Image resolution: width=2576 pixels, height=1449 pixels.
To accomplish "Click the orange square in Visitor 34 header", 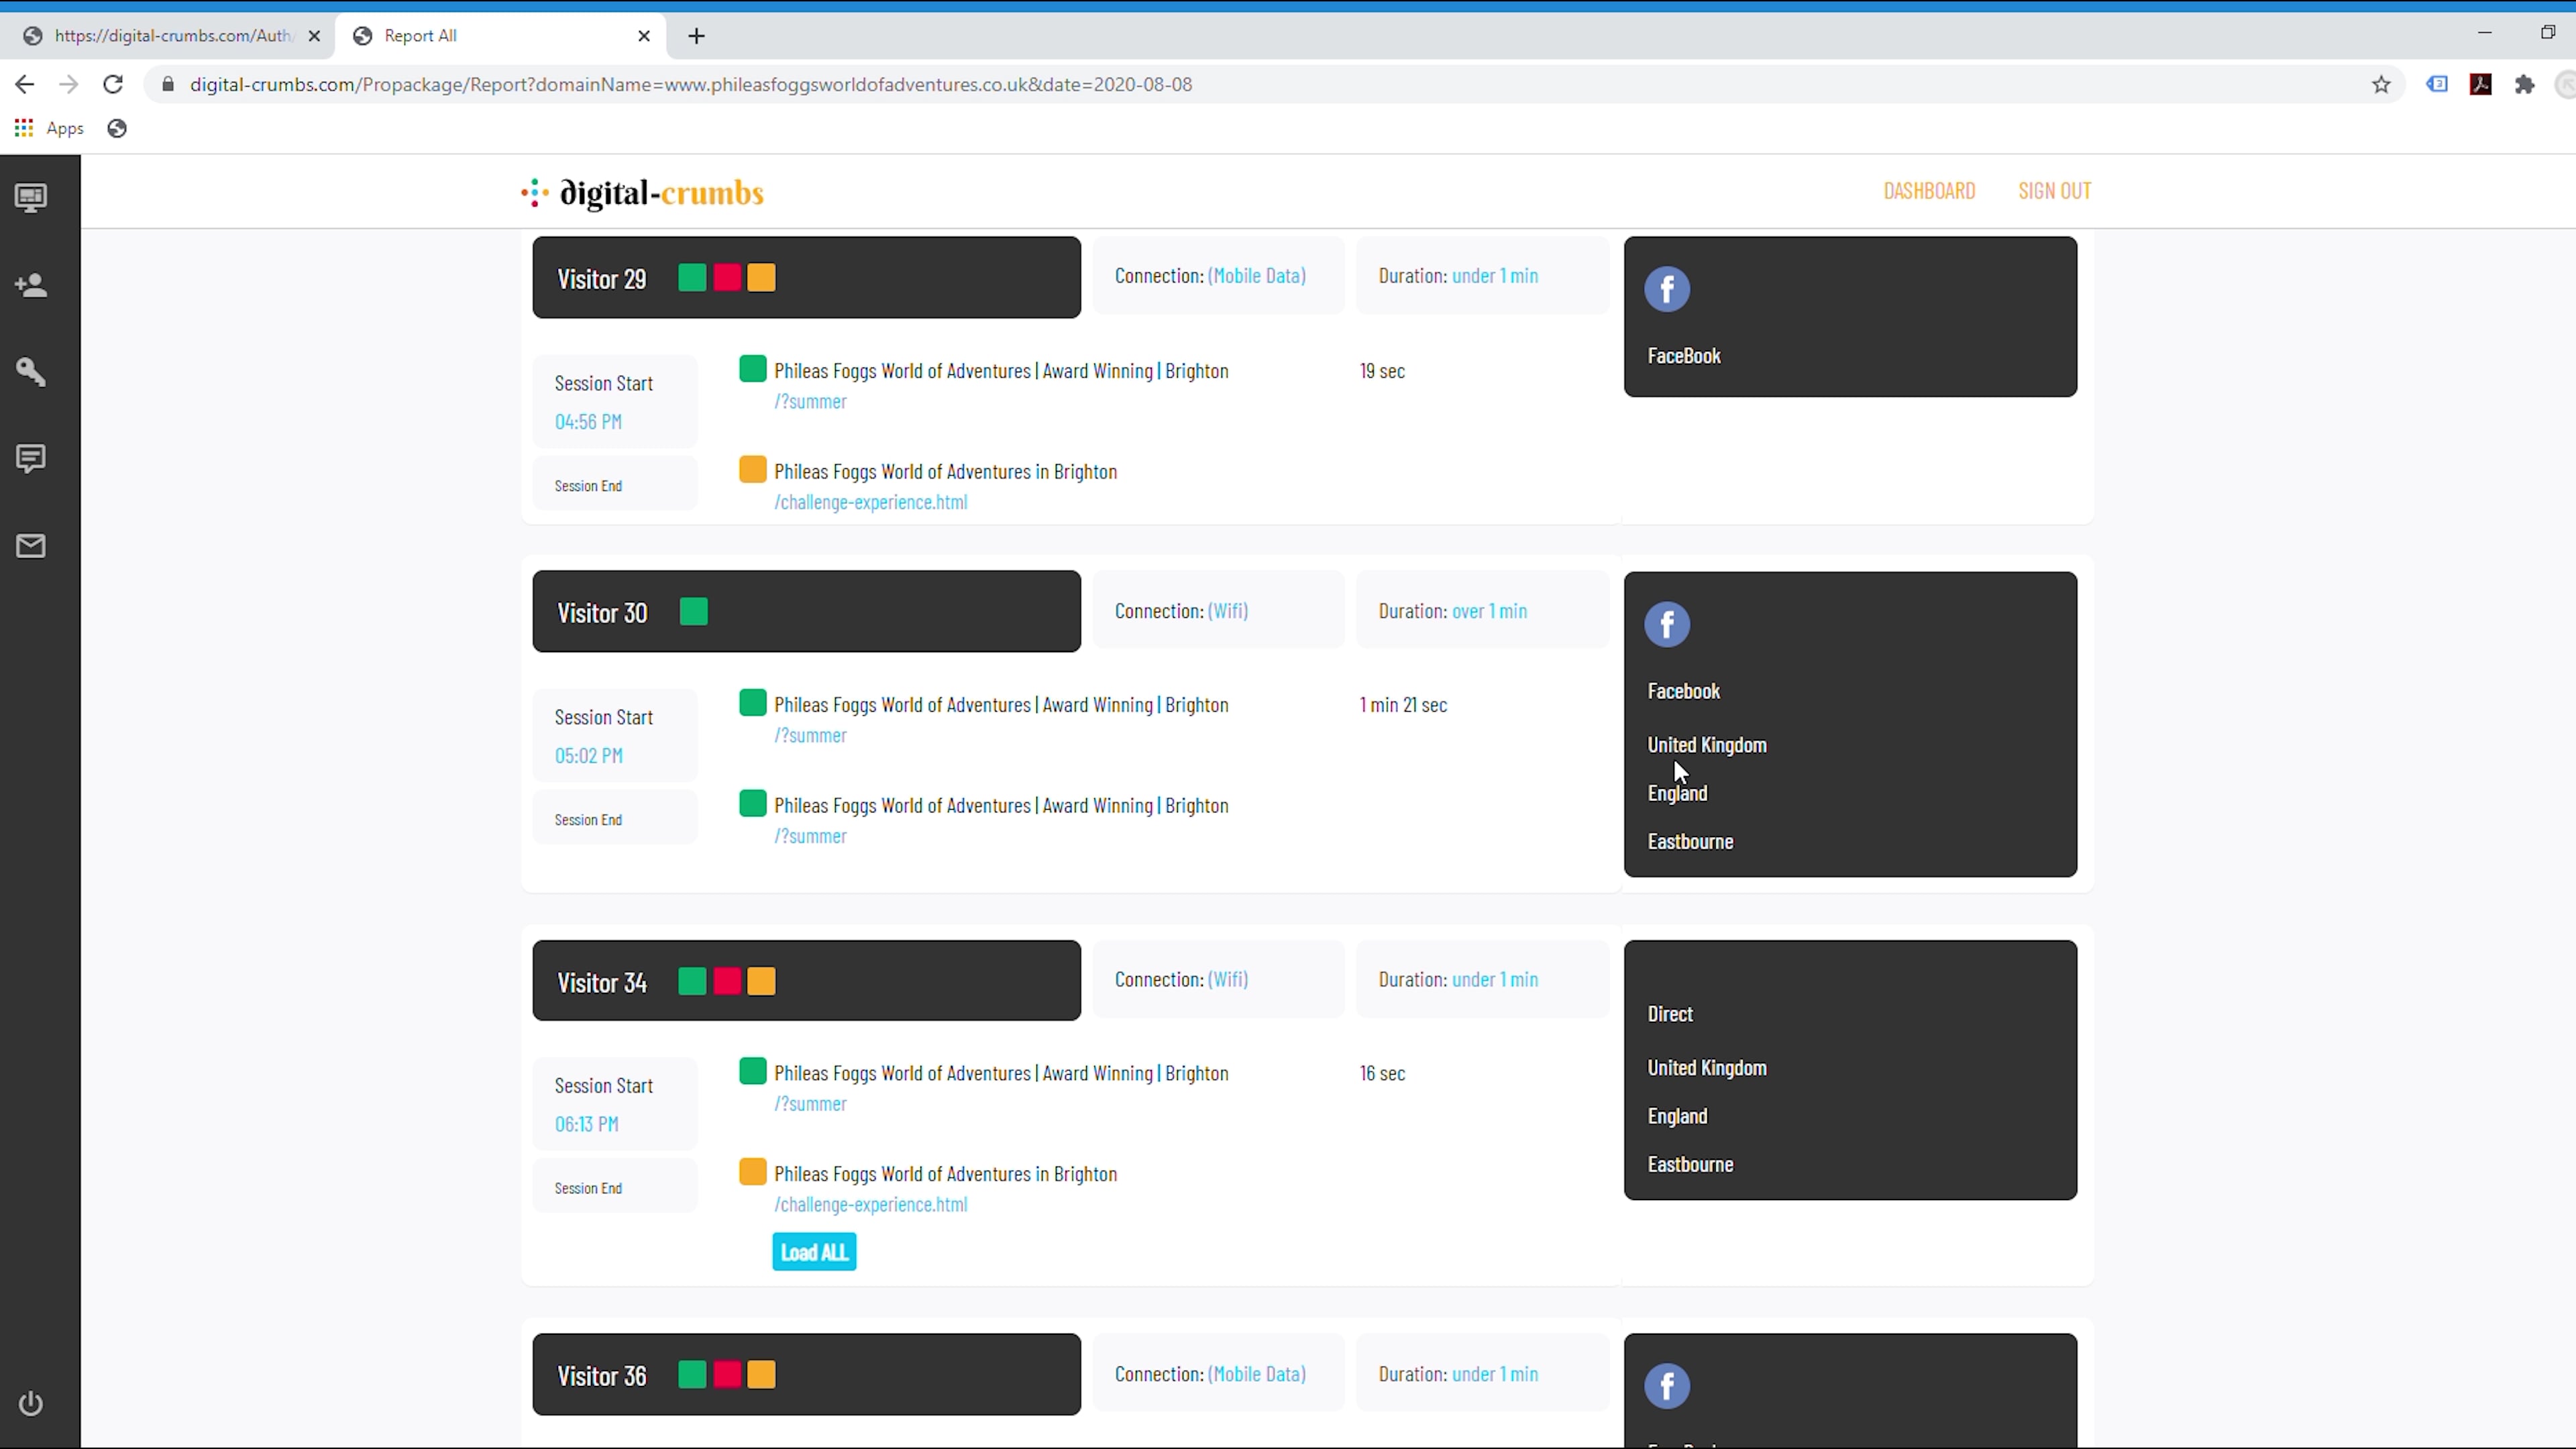I will pyautogui.click(x=761, y=981).
